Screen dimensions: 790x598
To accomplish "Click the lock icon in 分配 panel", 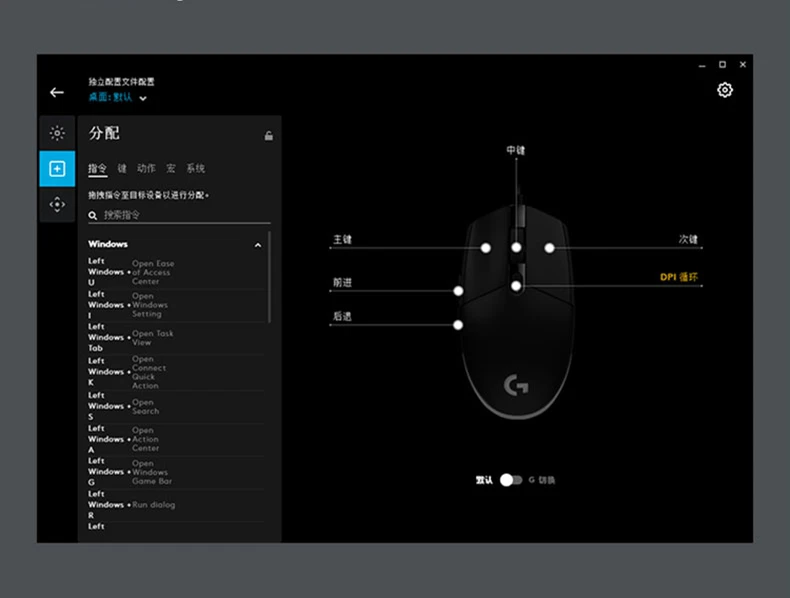I will (x=269, y=136).
